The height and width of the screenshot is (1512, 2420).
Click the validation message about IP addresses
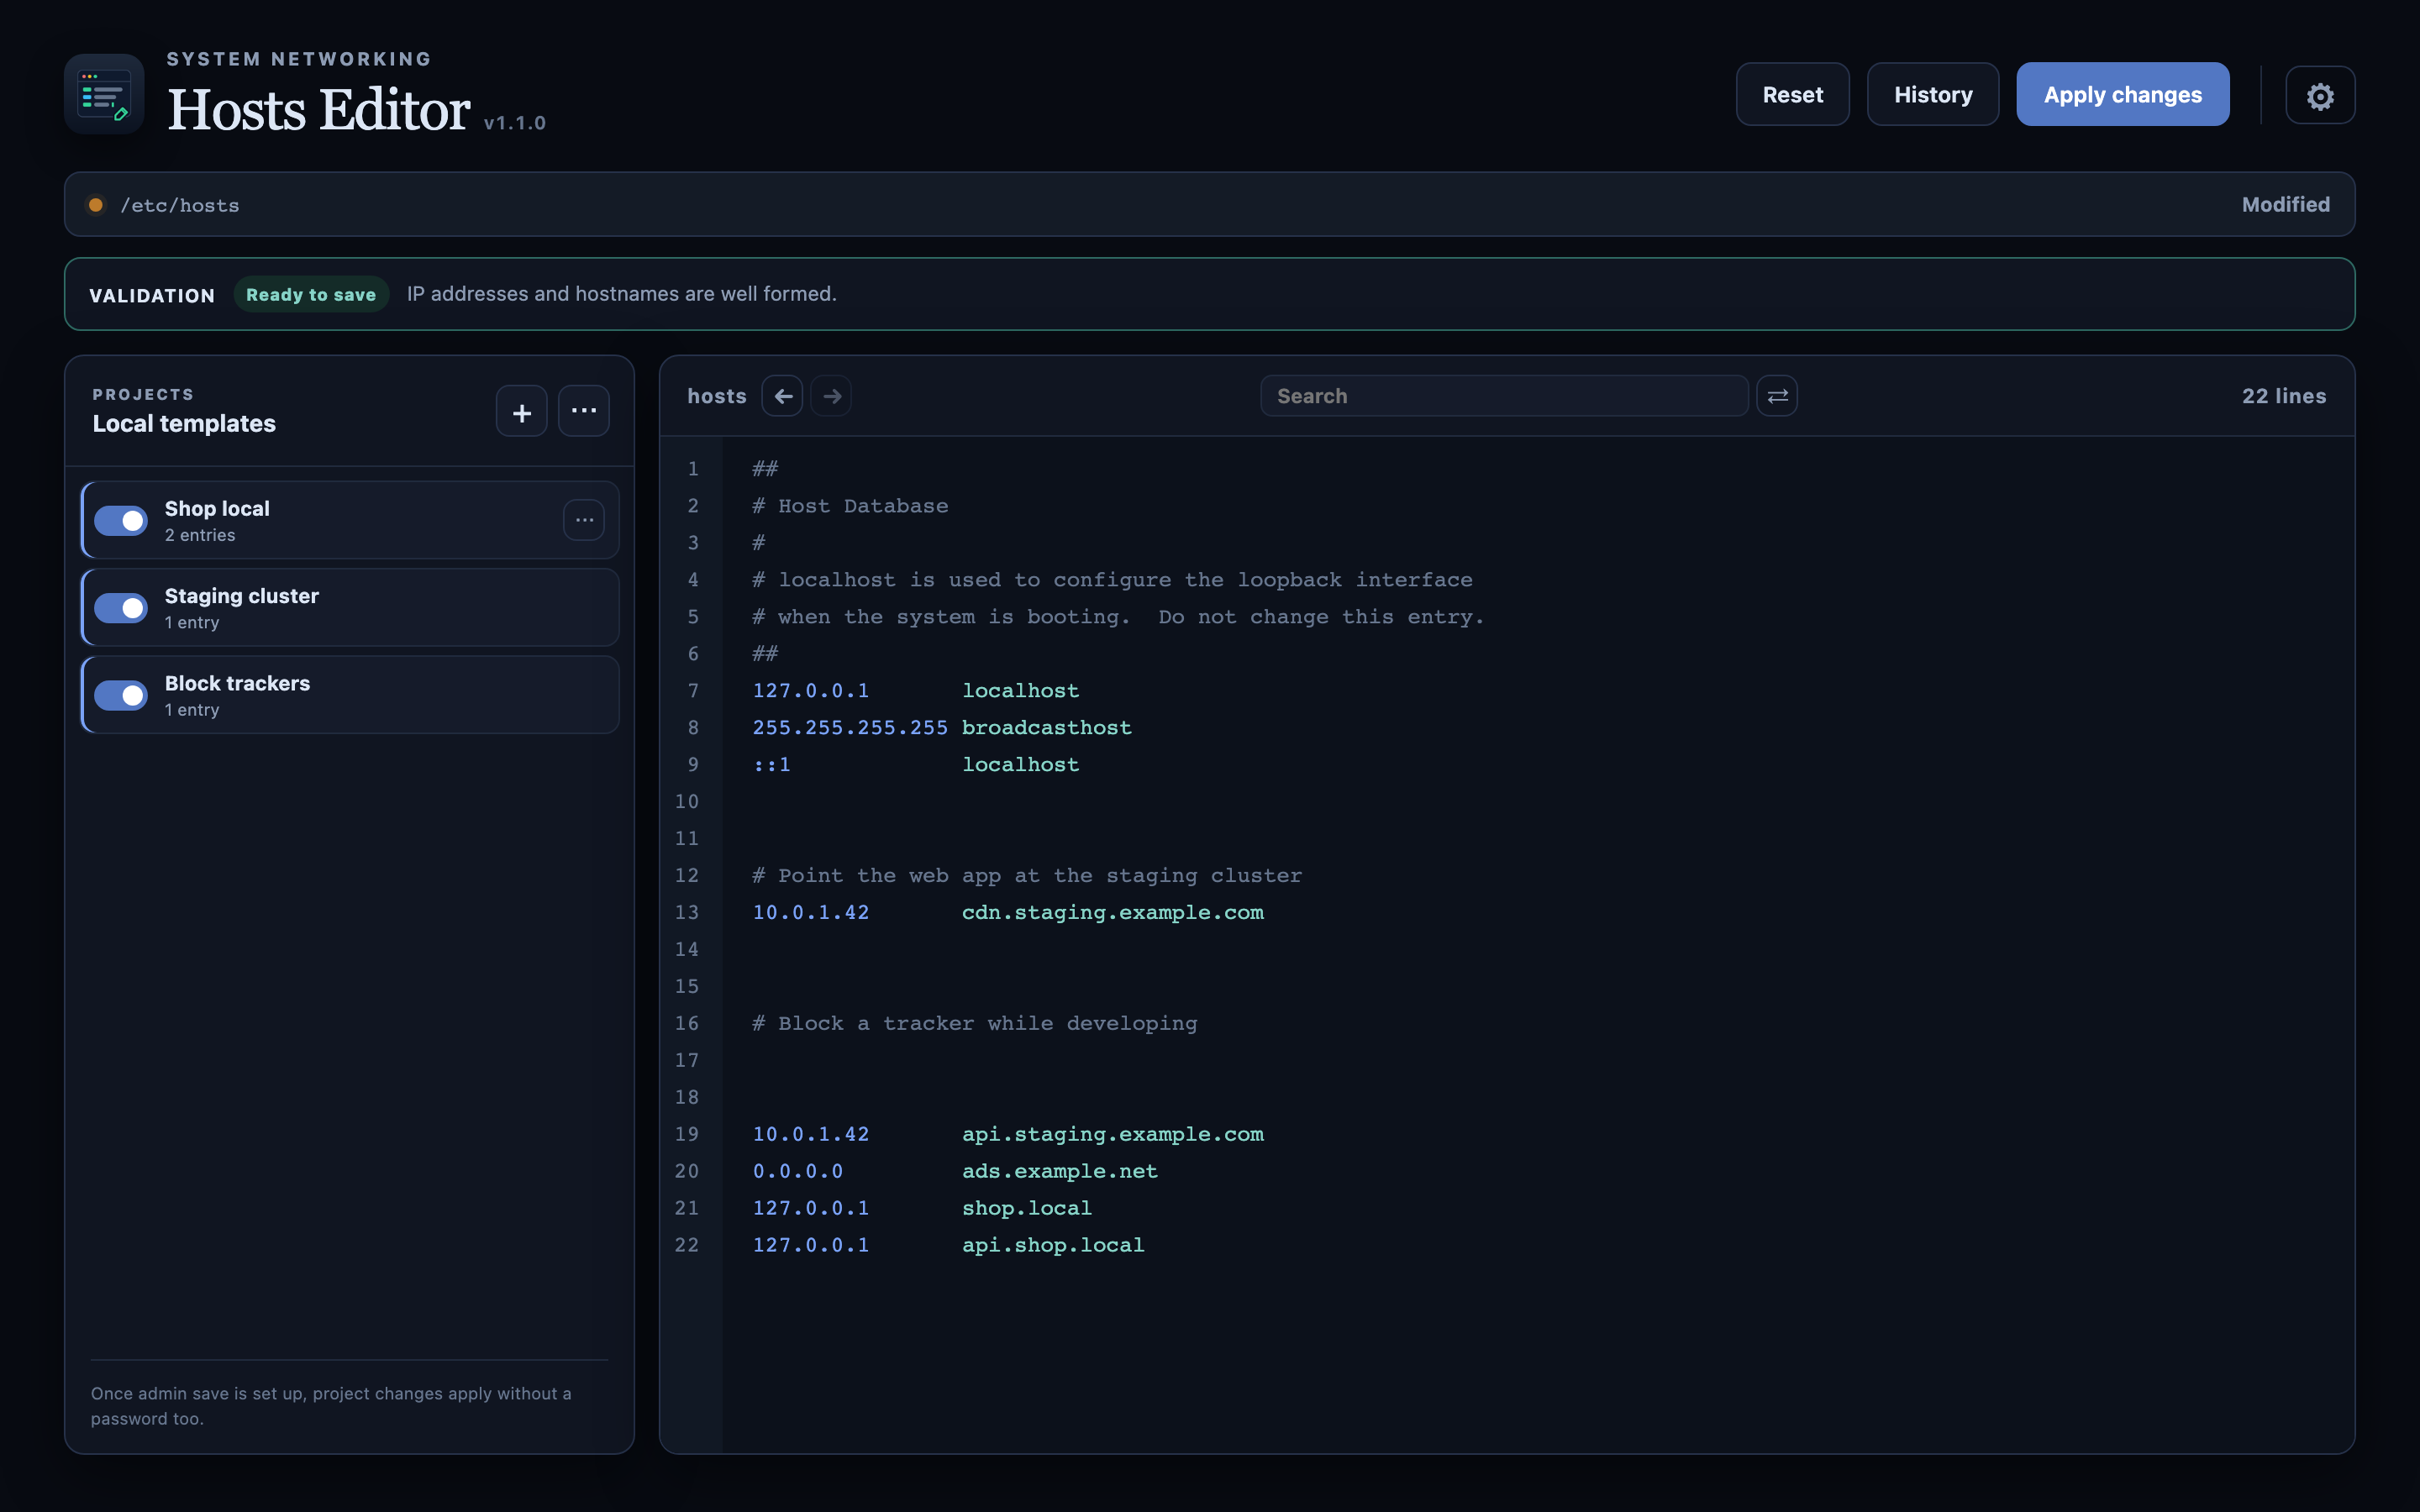coord(621,294)
